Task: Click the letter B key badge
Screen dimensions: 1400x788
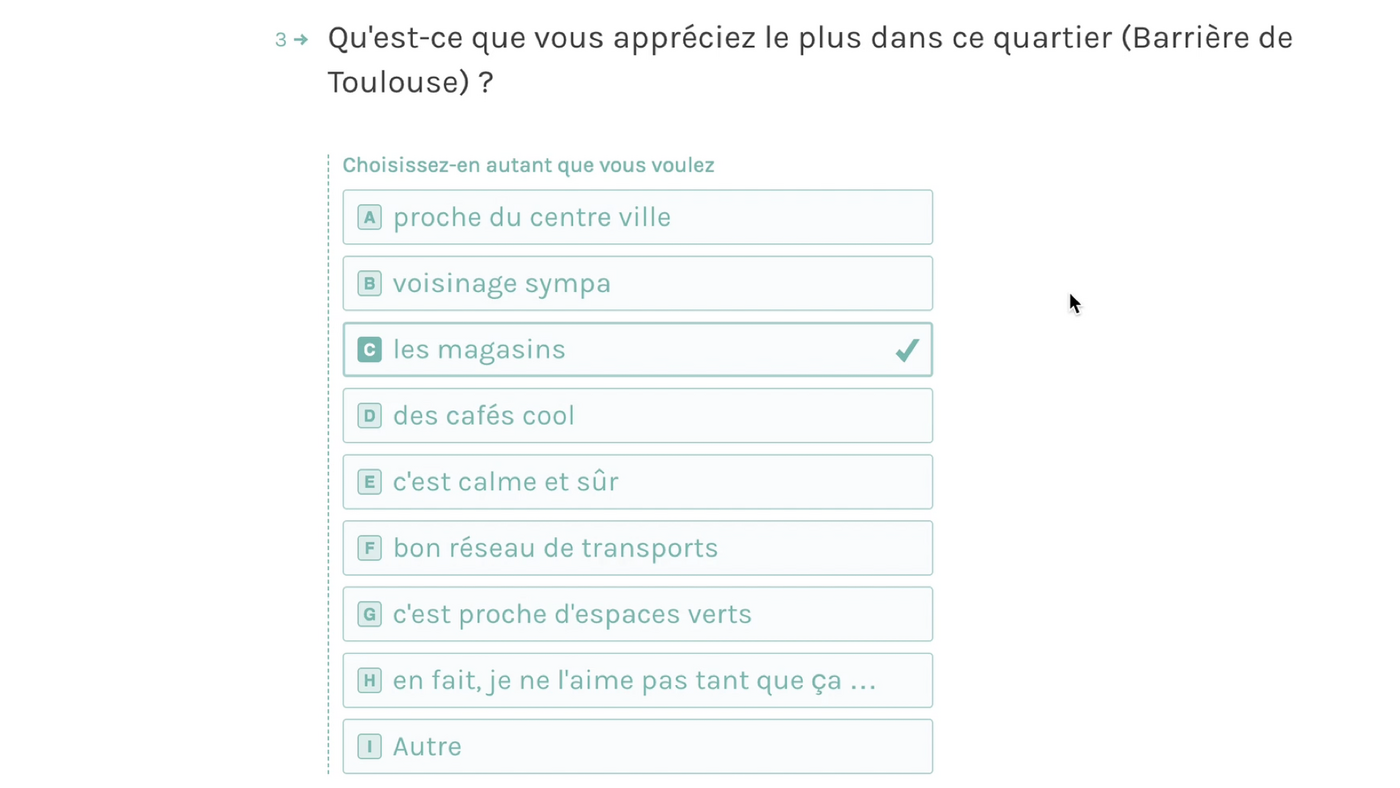Action: tap(370, 283)
